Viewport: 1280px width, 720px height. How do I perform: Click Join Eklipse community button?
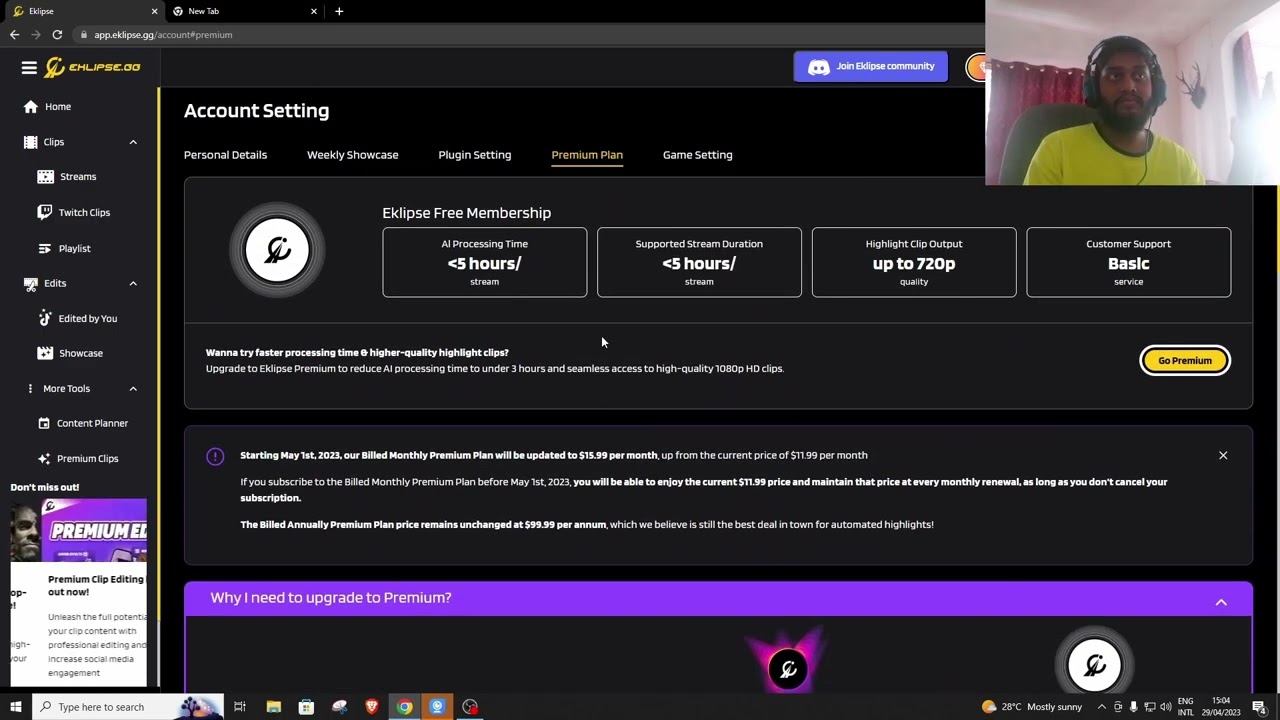pyautogui.click(x=871, y=67)
